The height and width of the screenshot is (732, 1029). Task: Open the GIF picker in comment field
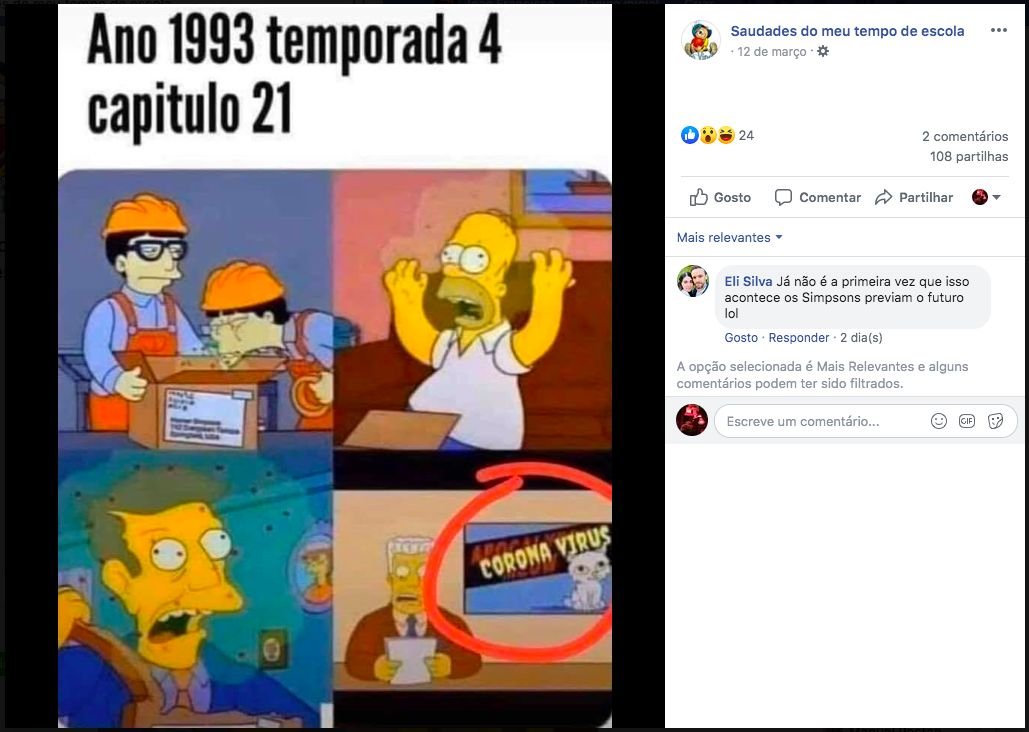[967, 421]
